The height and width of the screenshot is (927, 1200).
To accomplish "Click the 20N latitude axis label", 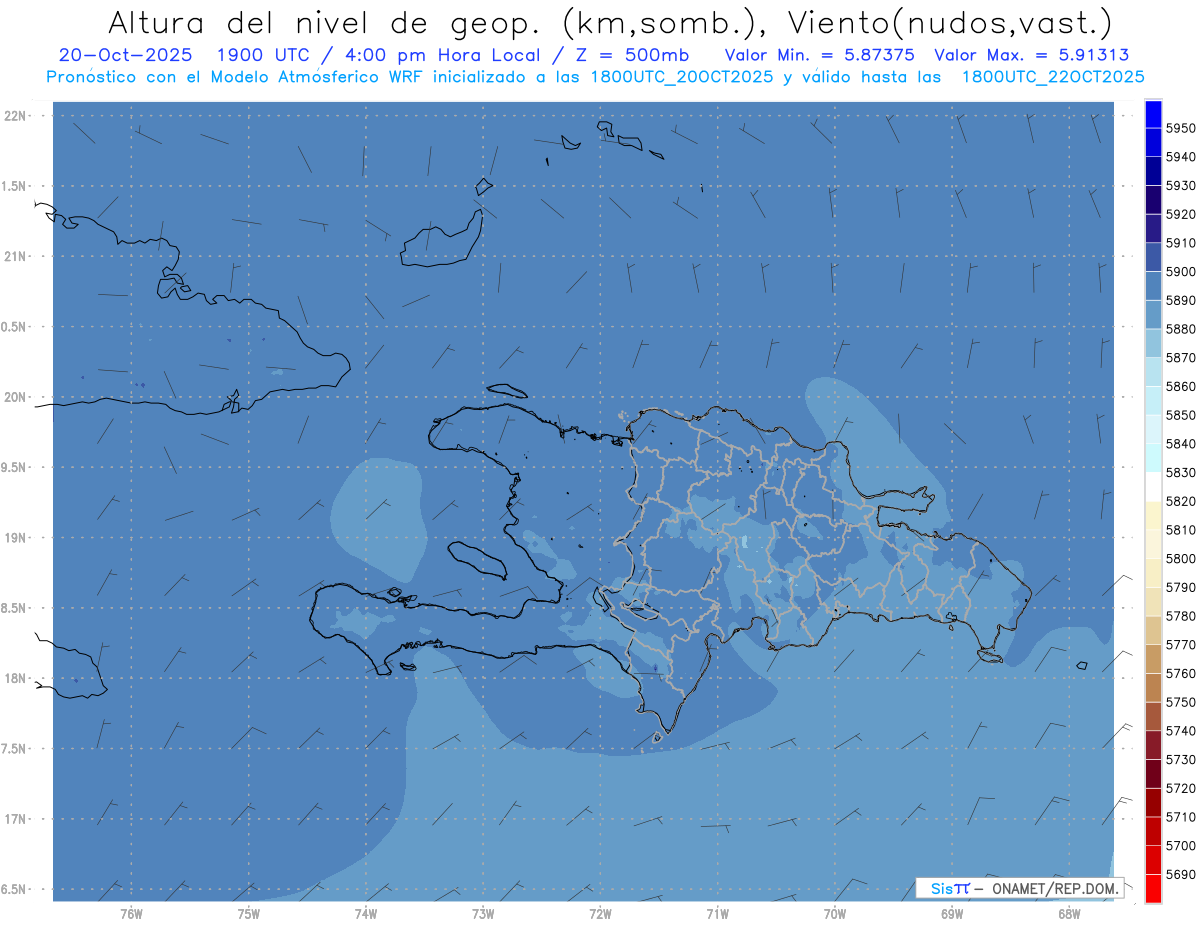I will click(x=16, y=397).
